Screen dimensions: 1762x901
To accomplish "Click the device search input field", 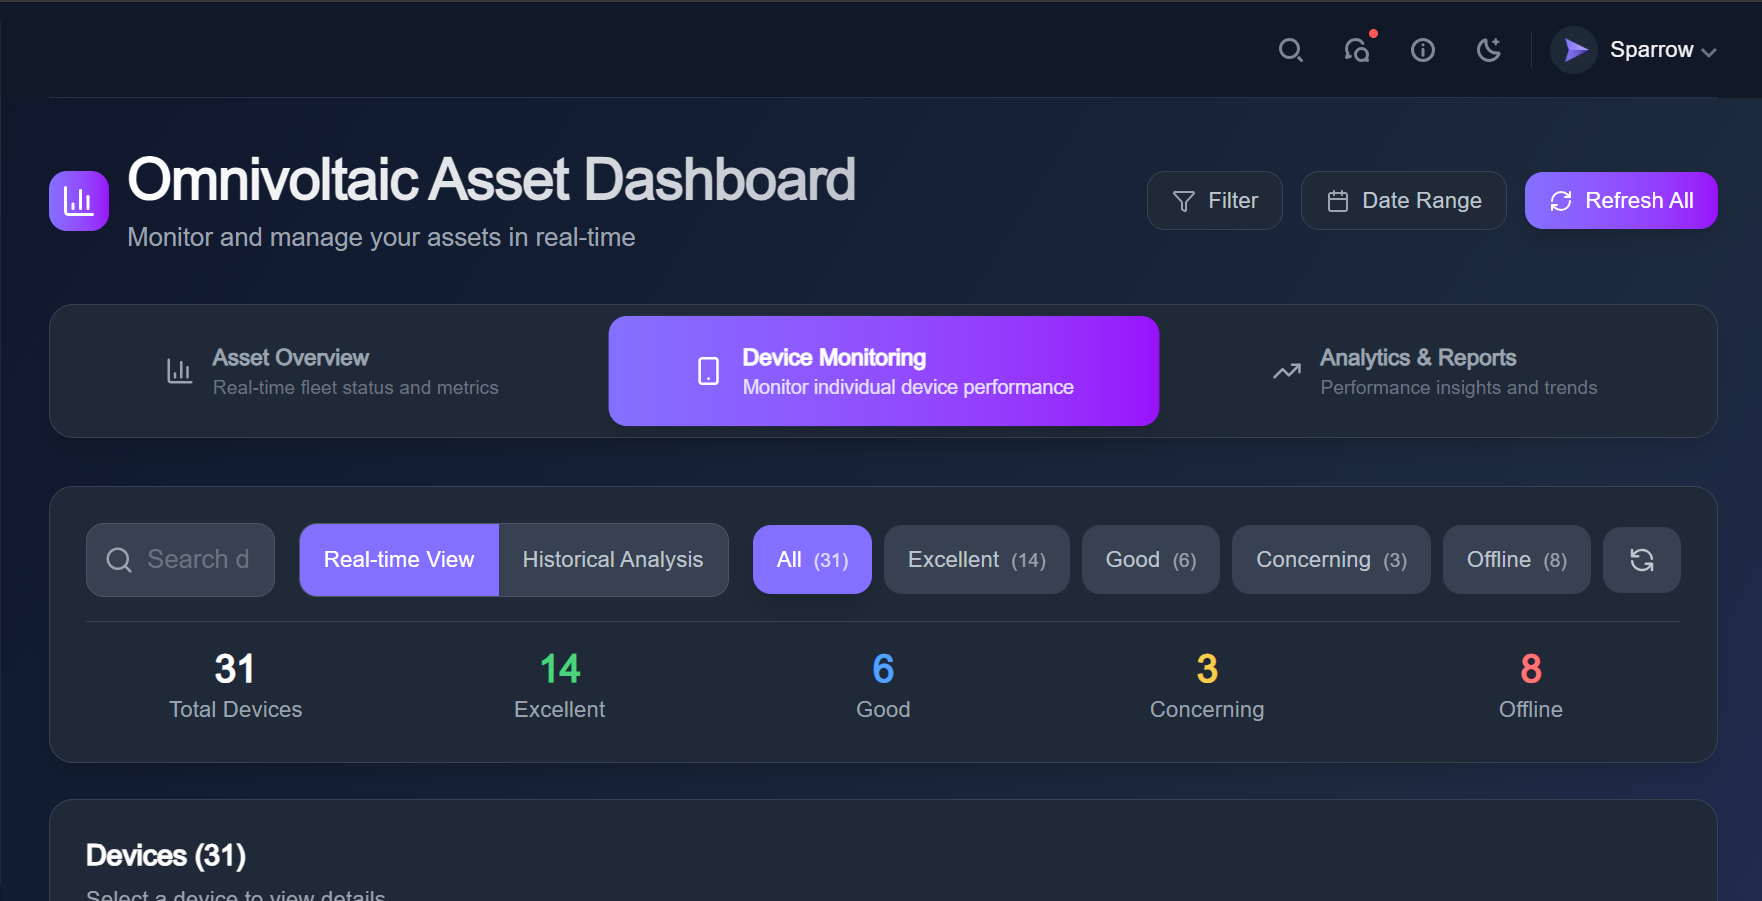I will tap(196, 560).
